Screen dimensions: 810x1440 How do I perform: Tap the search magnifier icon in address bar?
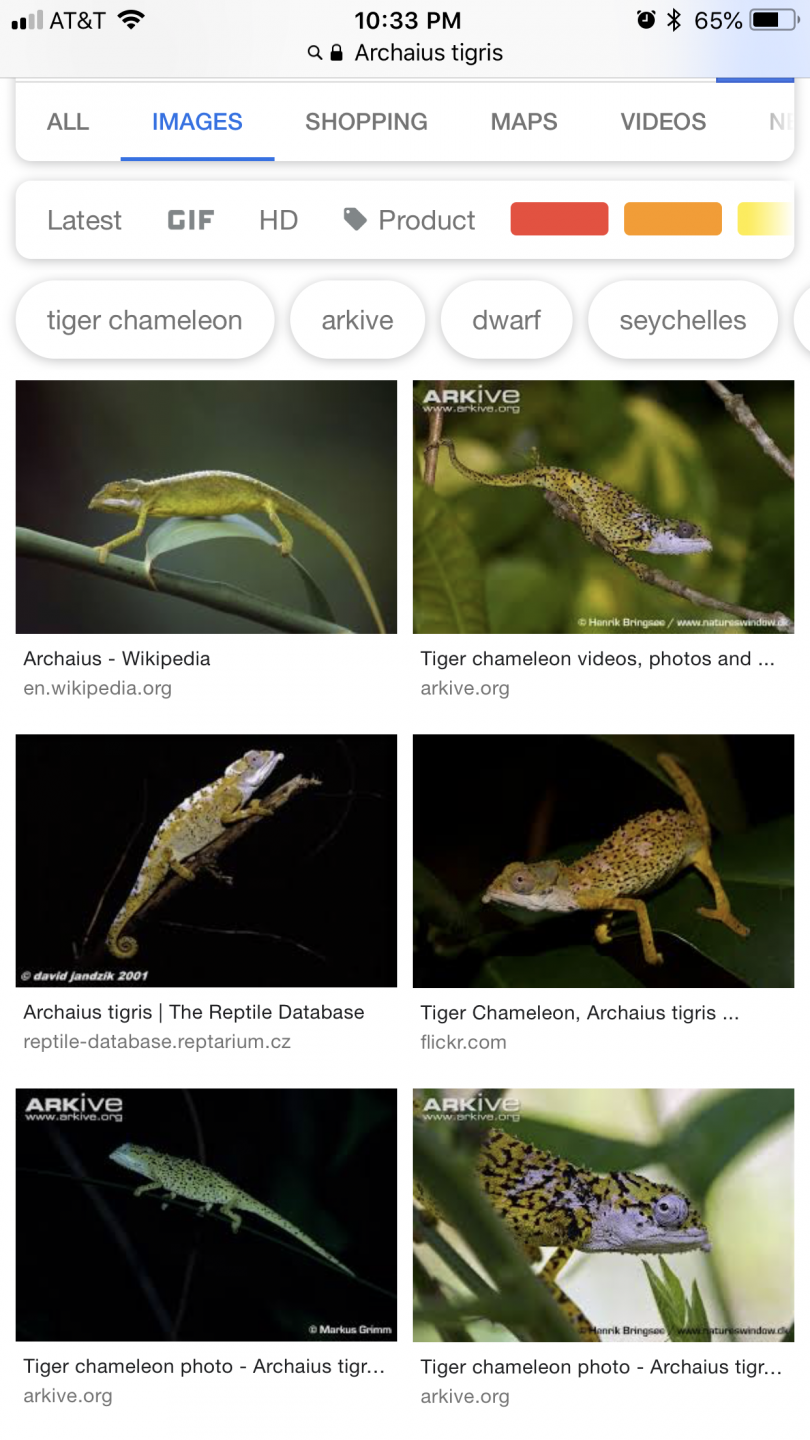314,53
